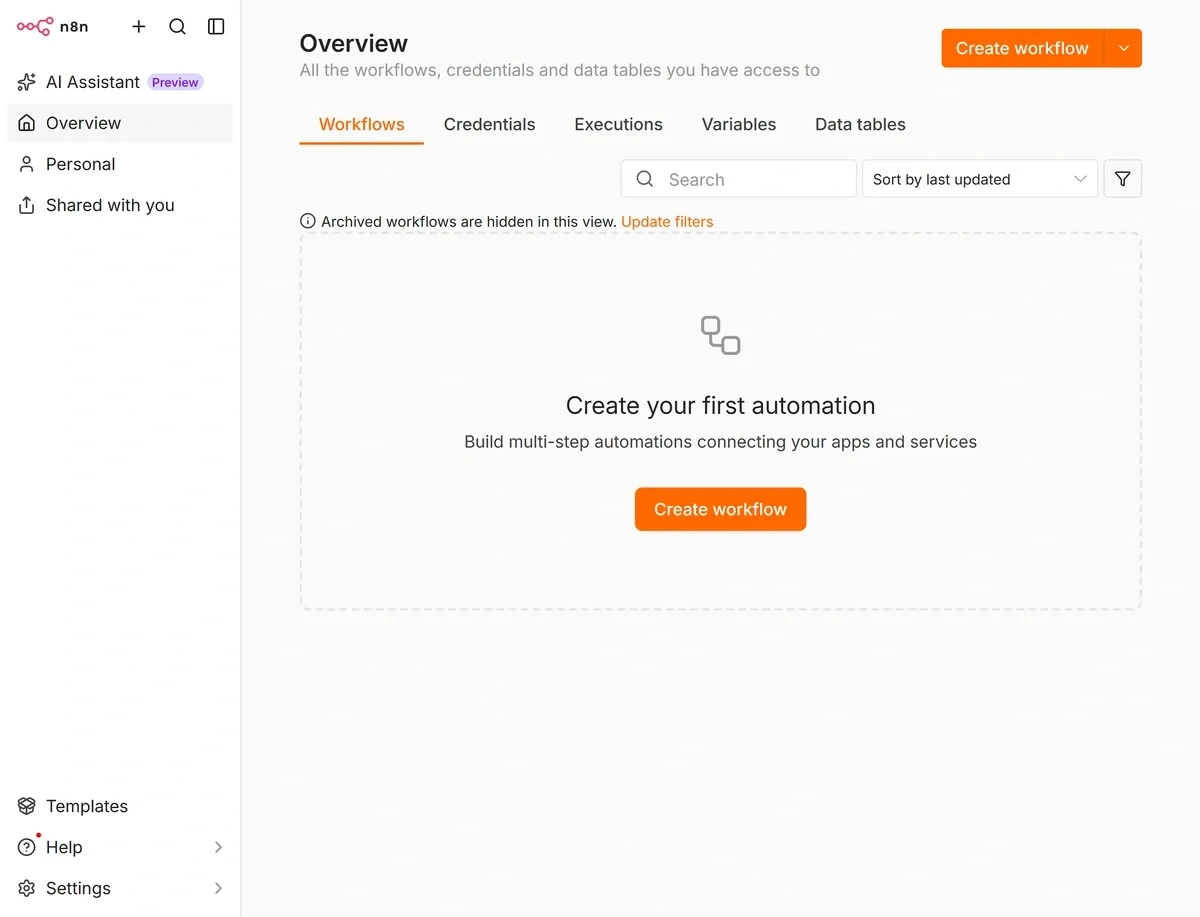The image size is (1200, 917).
Task: Open the Sort by last updated dropdown
Action: point(980,179)
